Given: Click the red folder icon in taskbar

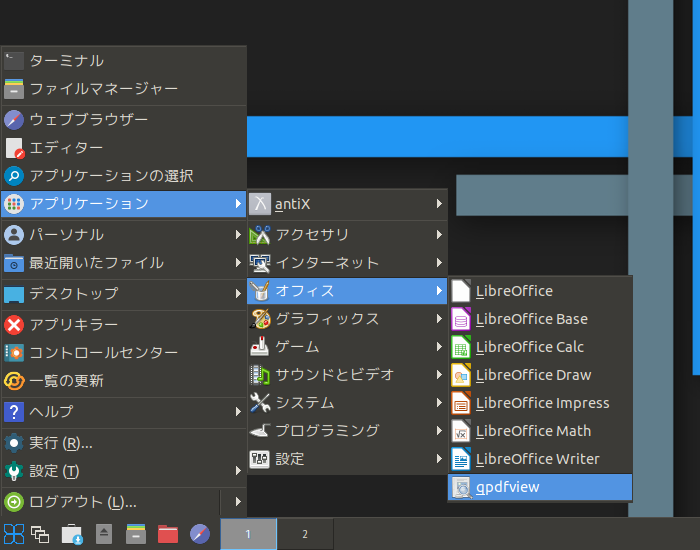Looking at the screenshot, I should coord(168,534).
